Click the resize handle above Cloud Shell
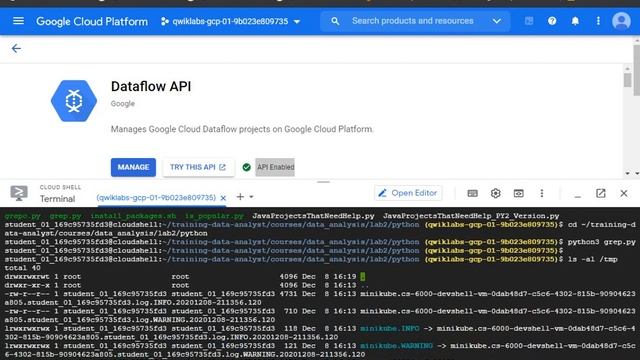 [x=323, y=182]
